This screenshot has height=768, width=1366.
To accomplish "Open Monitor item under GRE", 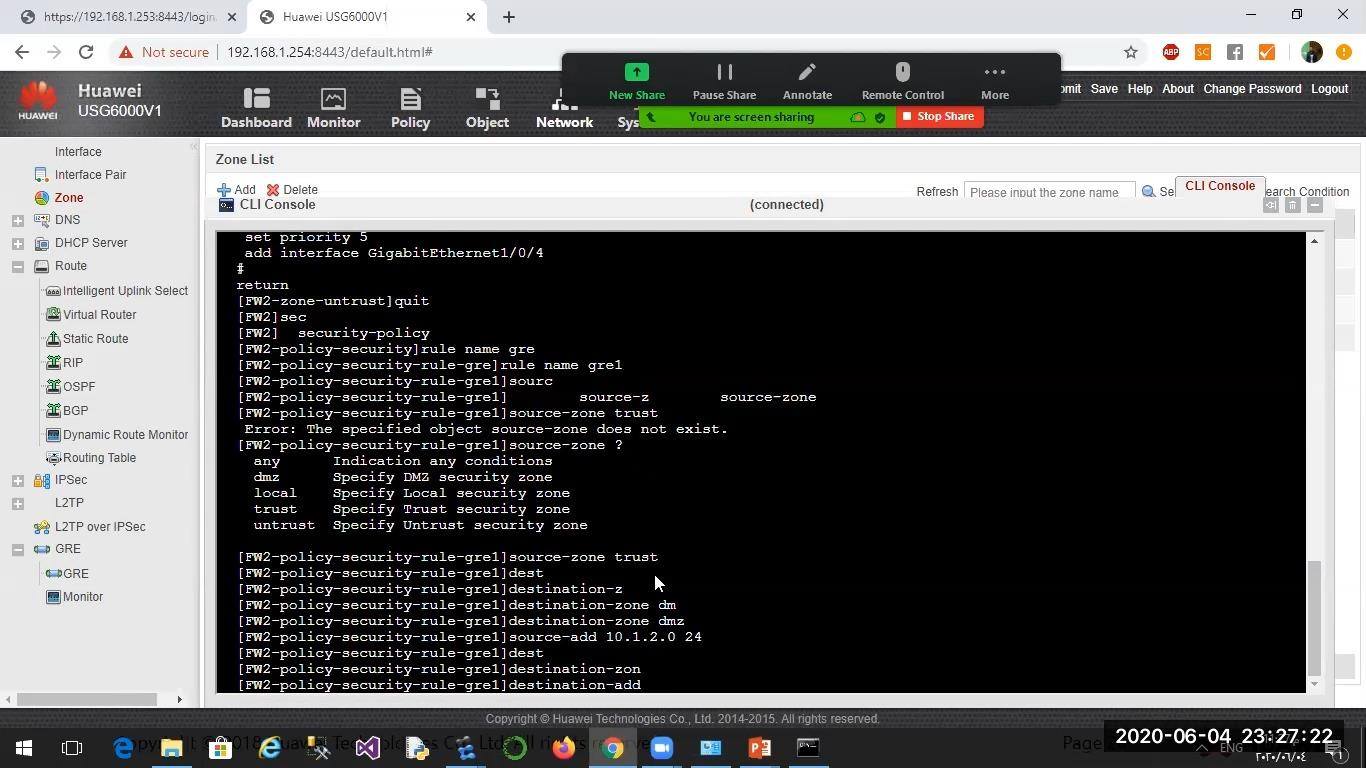I will [x=83, y=597].
